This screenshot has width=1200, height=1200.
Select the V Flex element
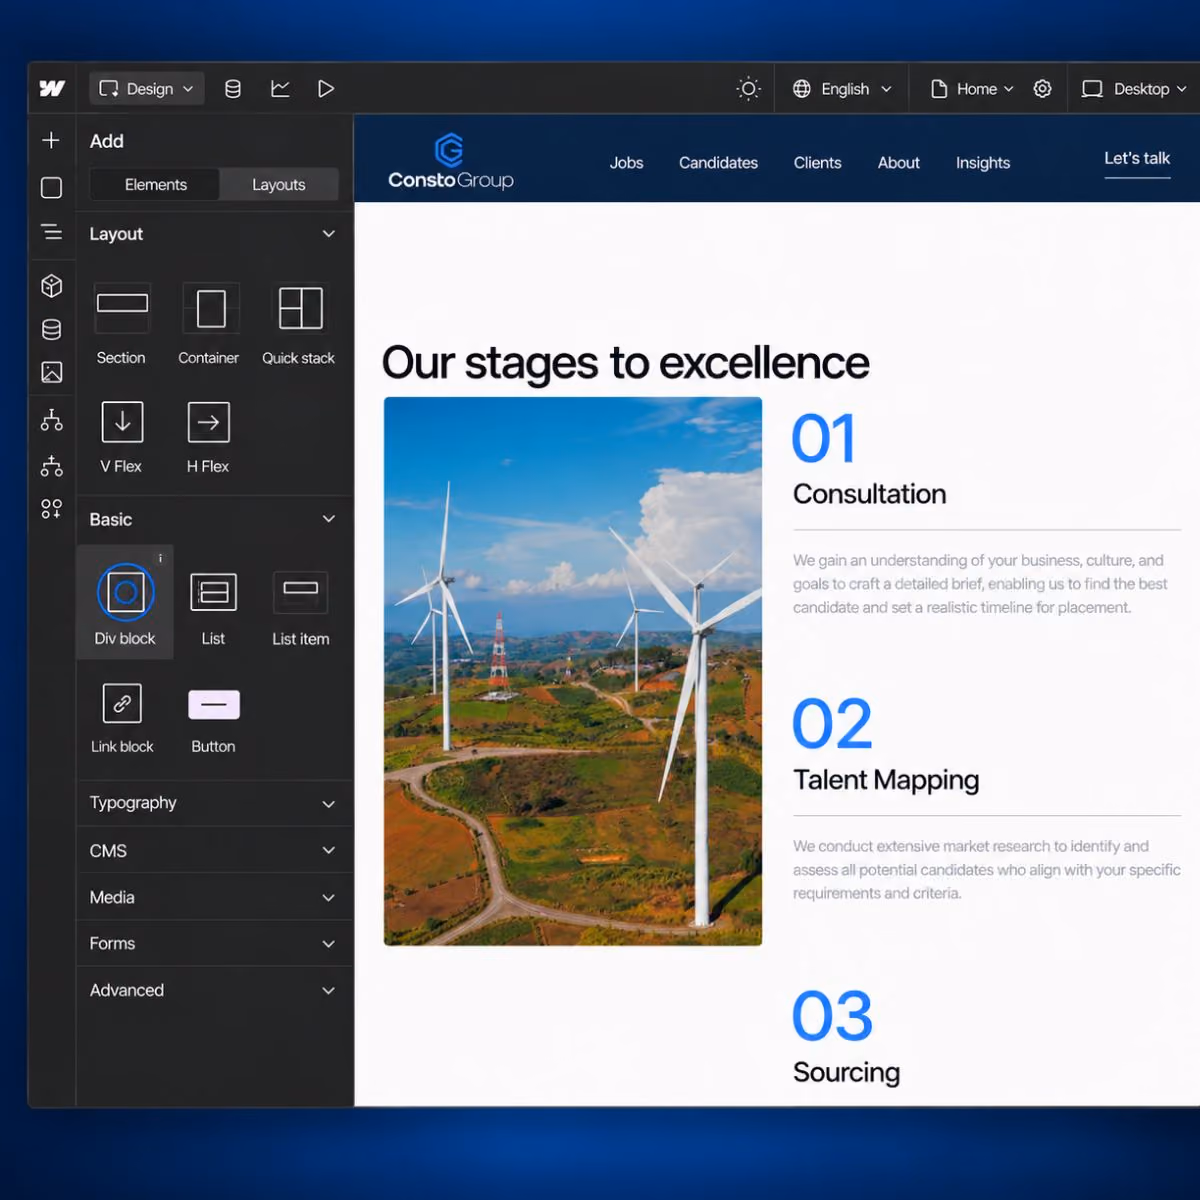point(122,437)
